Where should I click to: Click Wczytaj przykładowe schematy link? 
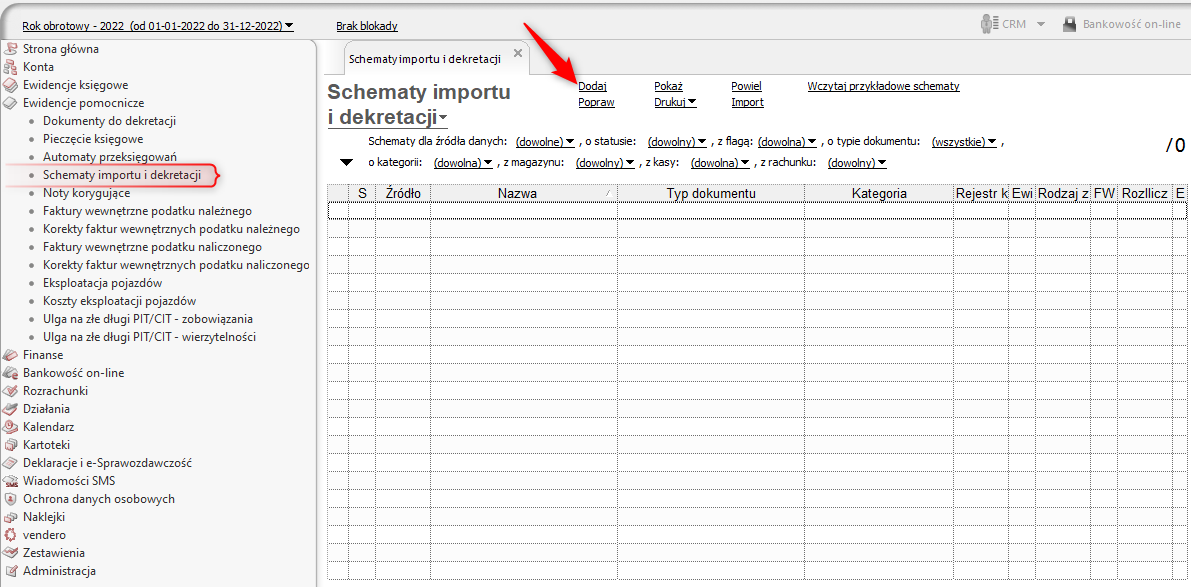click(883, 86)
